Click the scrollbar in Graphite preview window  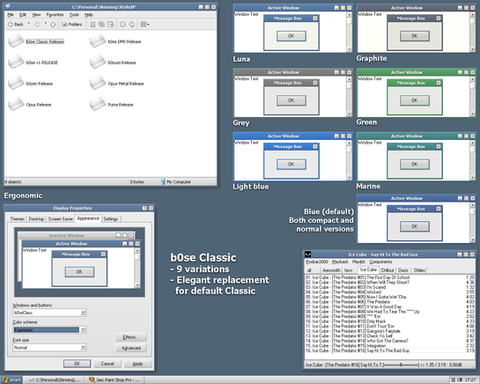point(472,32)
